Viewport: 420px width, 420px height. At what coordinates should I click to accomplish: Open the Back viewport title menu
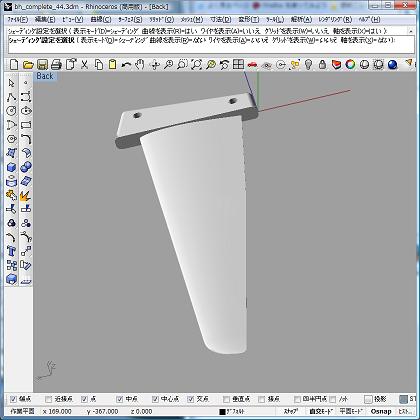coord(45,76)
